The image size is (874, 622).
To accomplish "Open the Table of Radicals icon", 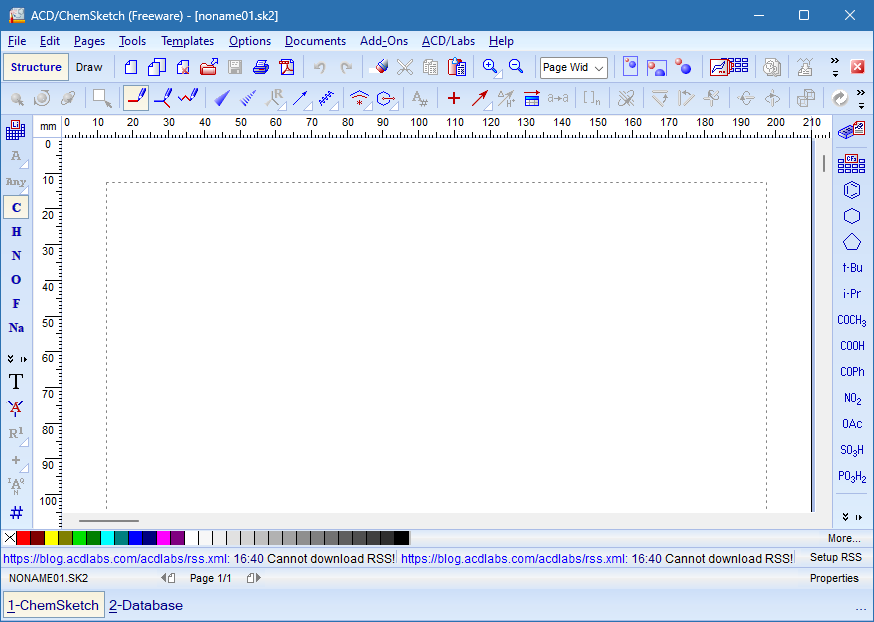I will [x=852, y=163].
